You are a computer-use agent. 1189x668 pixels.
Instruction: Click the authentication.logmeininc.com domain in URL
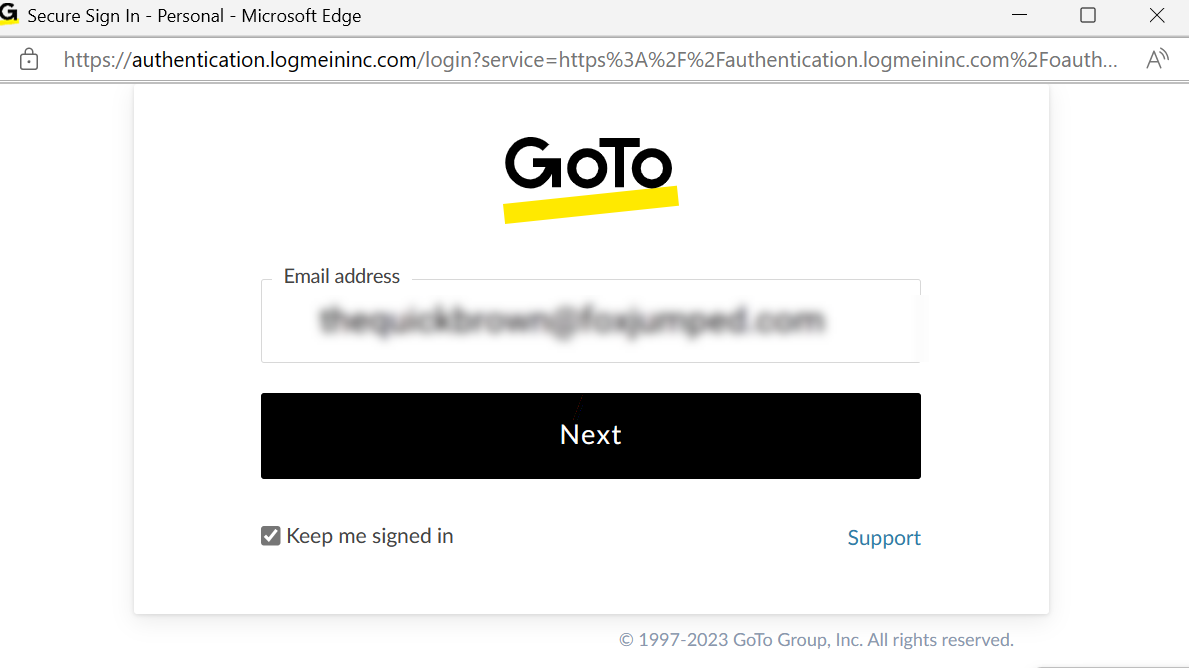pyautogui.click(x=274, y=60)
